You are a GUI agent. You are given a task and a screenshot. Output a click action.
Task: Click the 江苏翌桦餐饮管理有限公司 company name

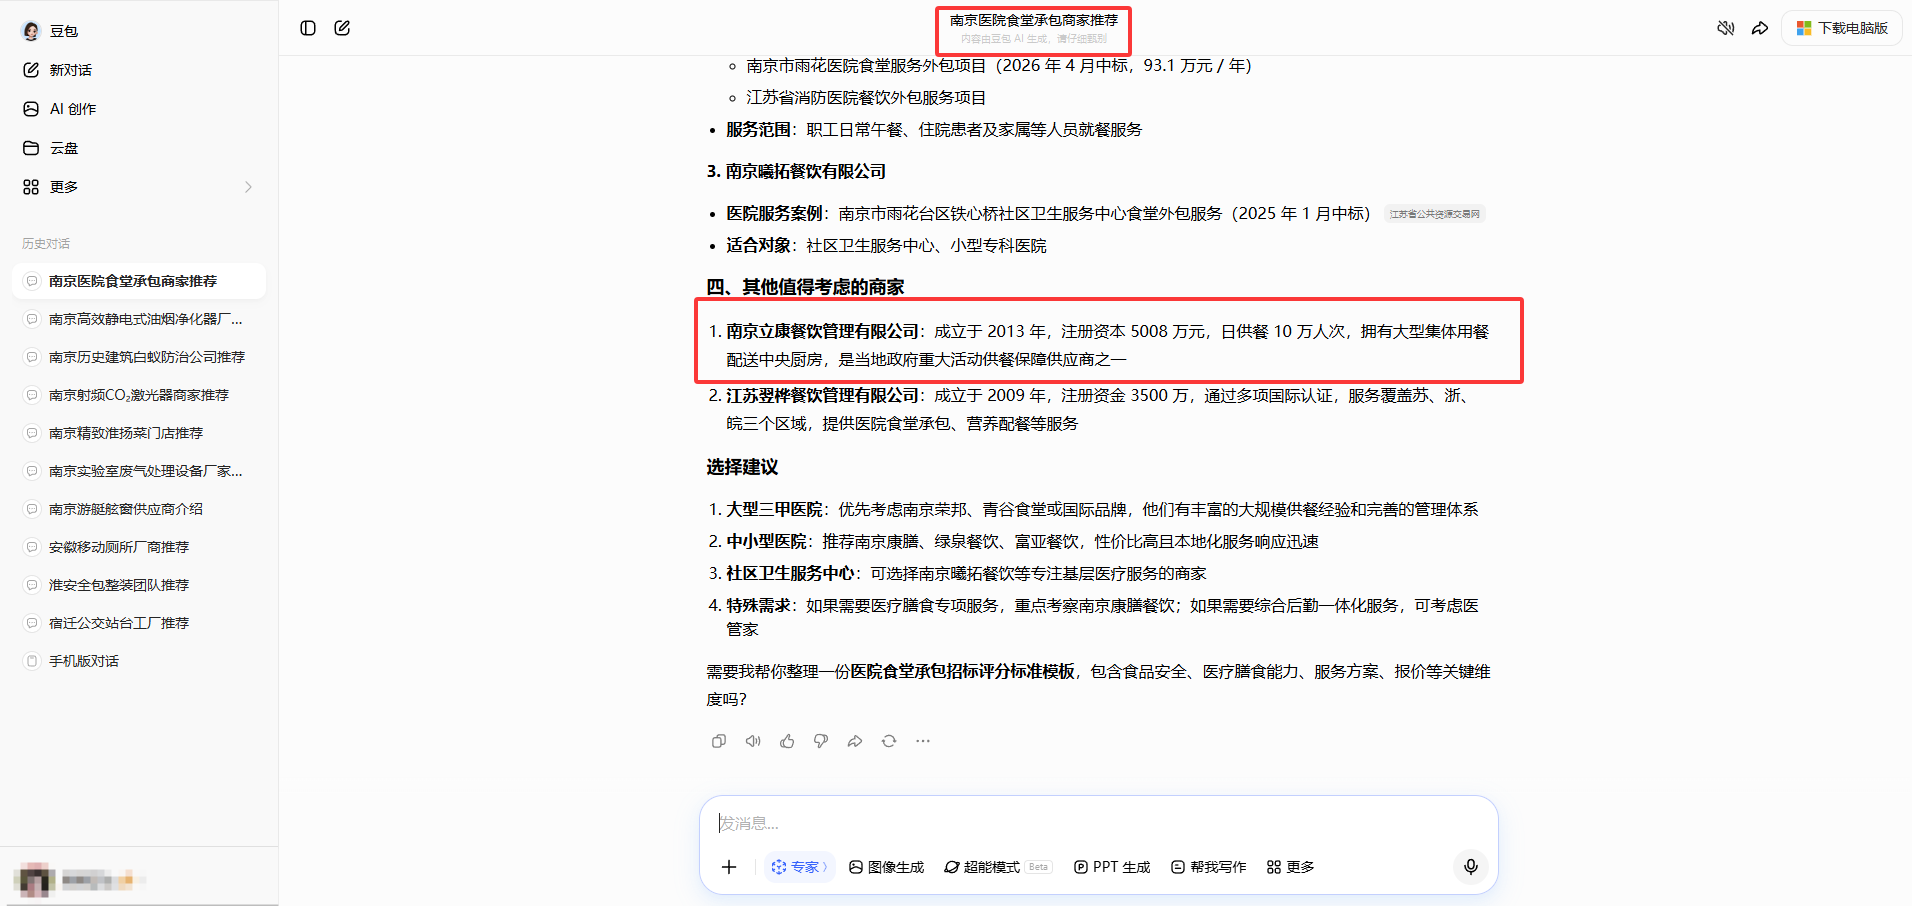pos(822,395)
